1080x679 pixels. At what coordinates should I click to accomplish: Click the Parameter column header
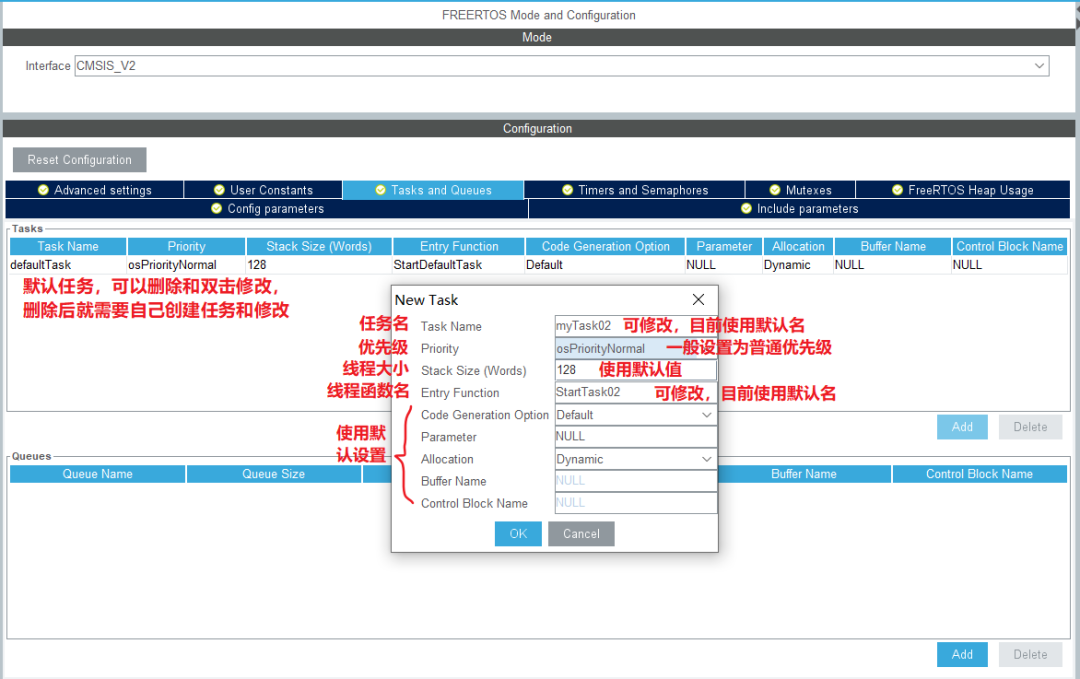pyautogui.click(x=724, y=247)
